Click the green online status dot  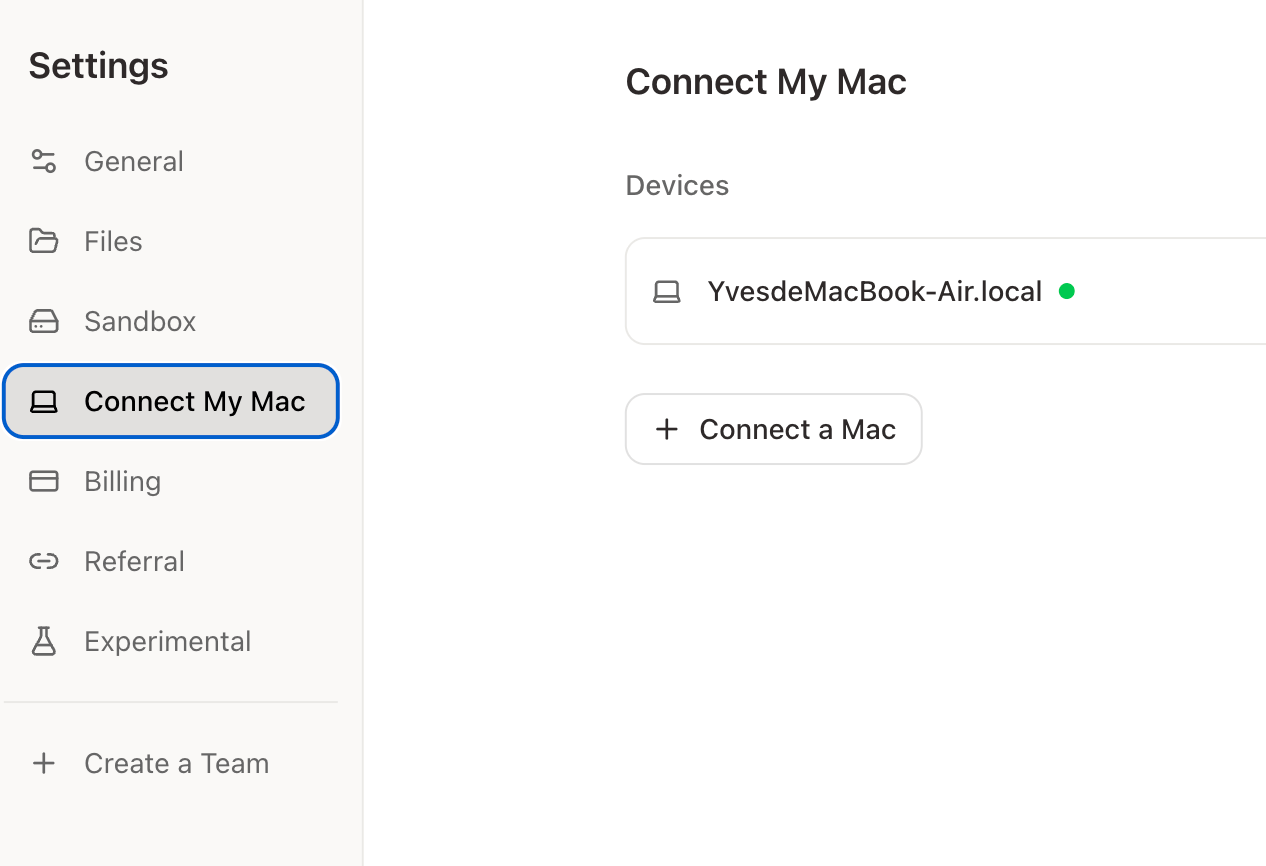point(1067,291)
